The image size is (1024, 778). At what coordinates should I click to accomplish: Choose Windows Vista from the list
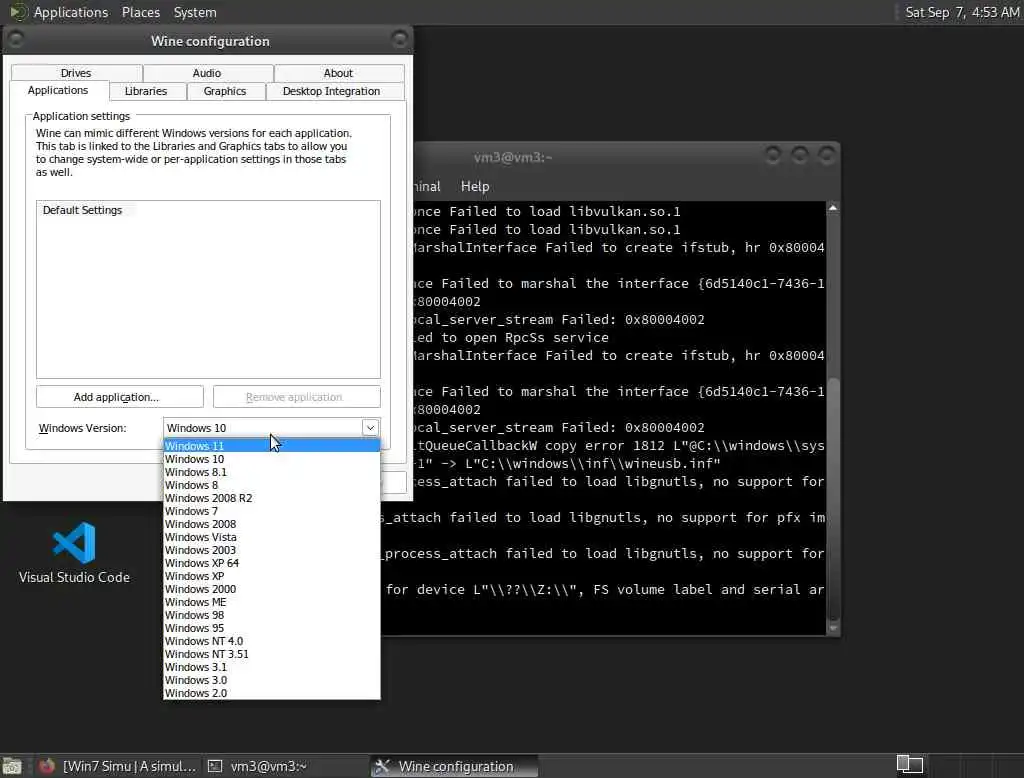point(272,538)
